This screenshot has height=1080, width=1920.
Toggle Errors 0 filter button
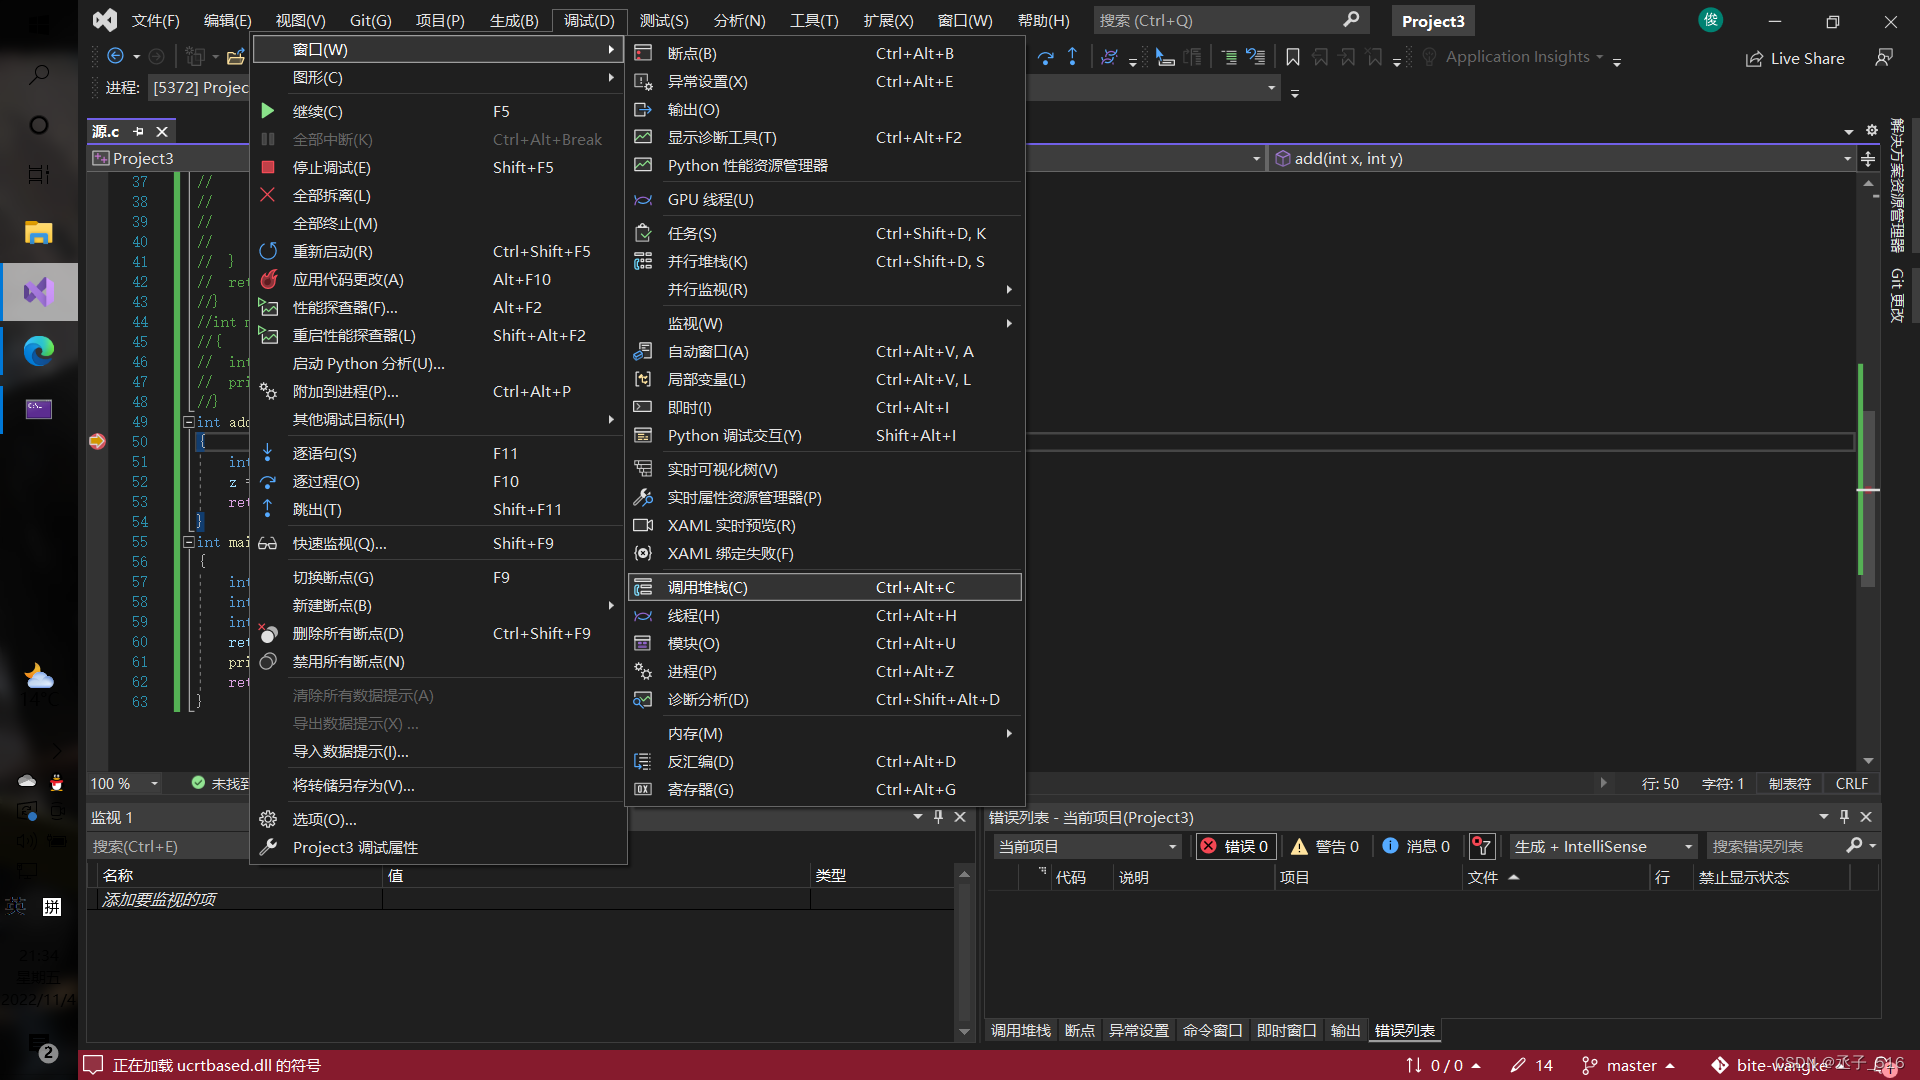1235,846
